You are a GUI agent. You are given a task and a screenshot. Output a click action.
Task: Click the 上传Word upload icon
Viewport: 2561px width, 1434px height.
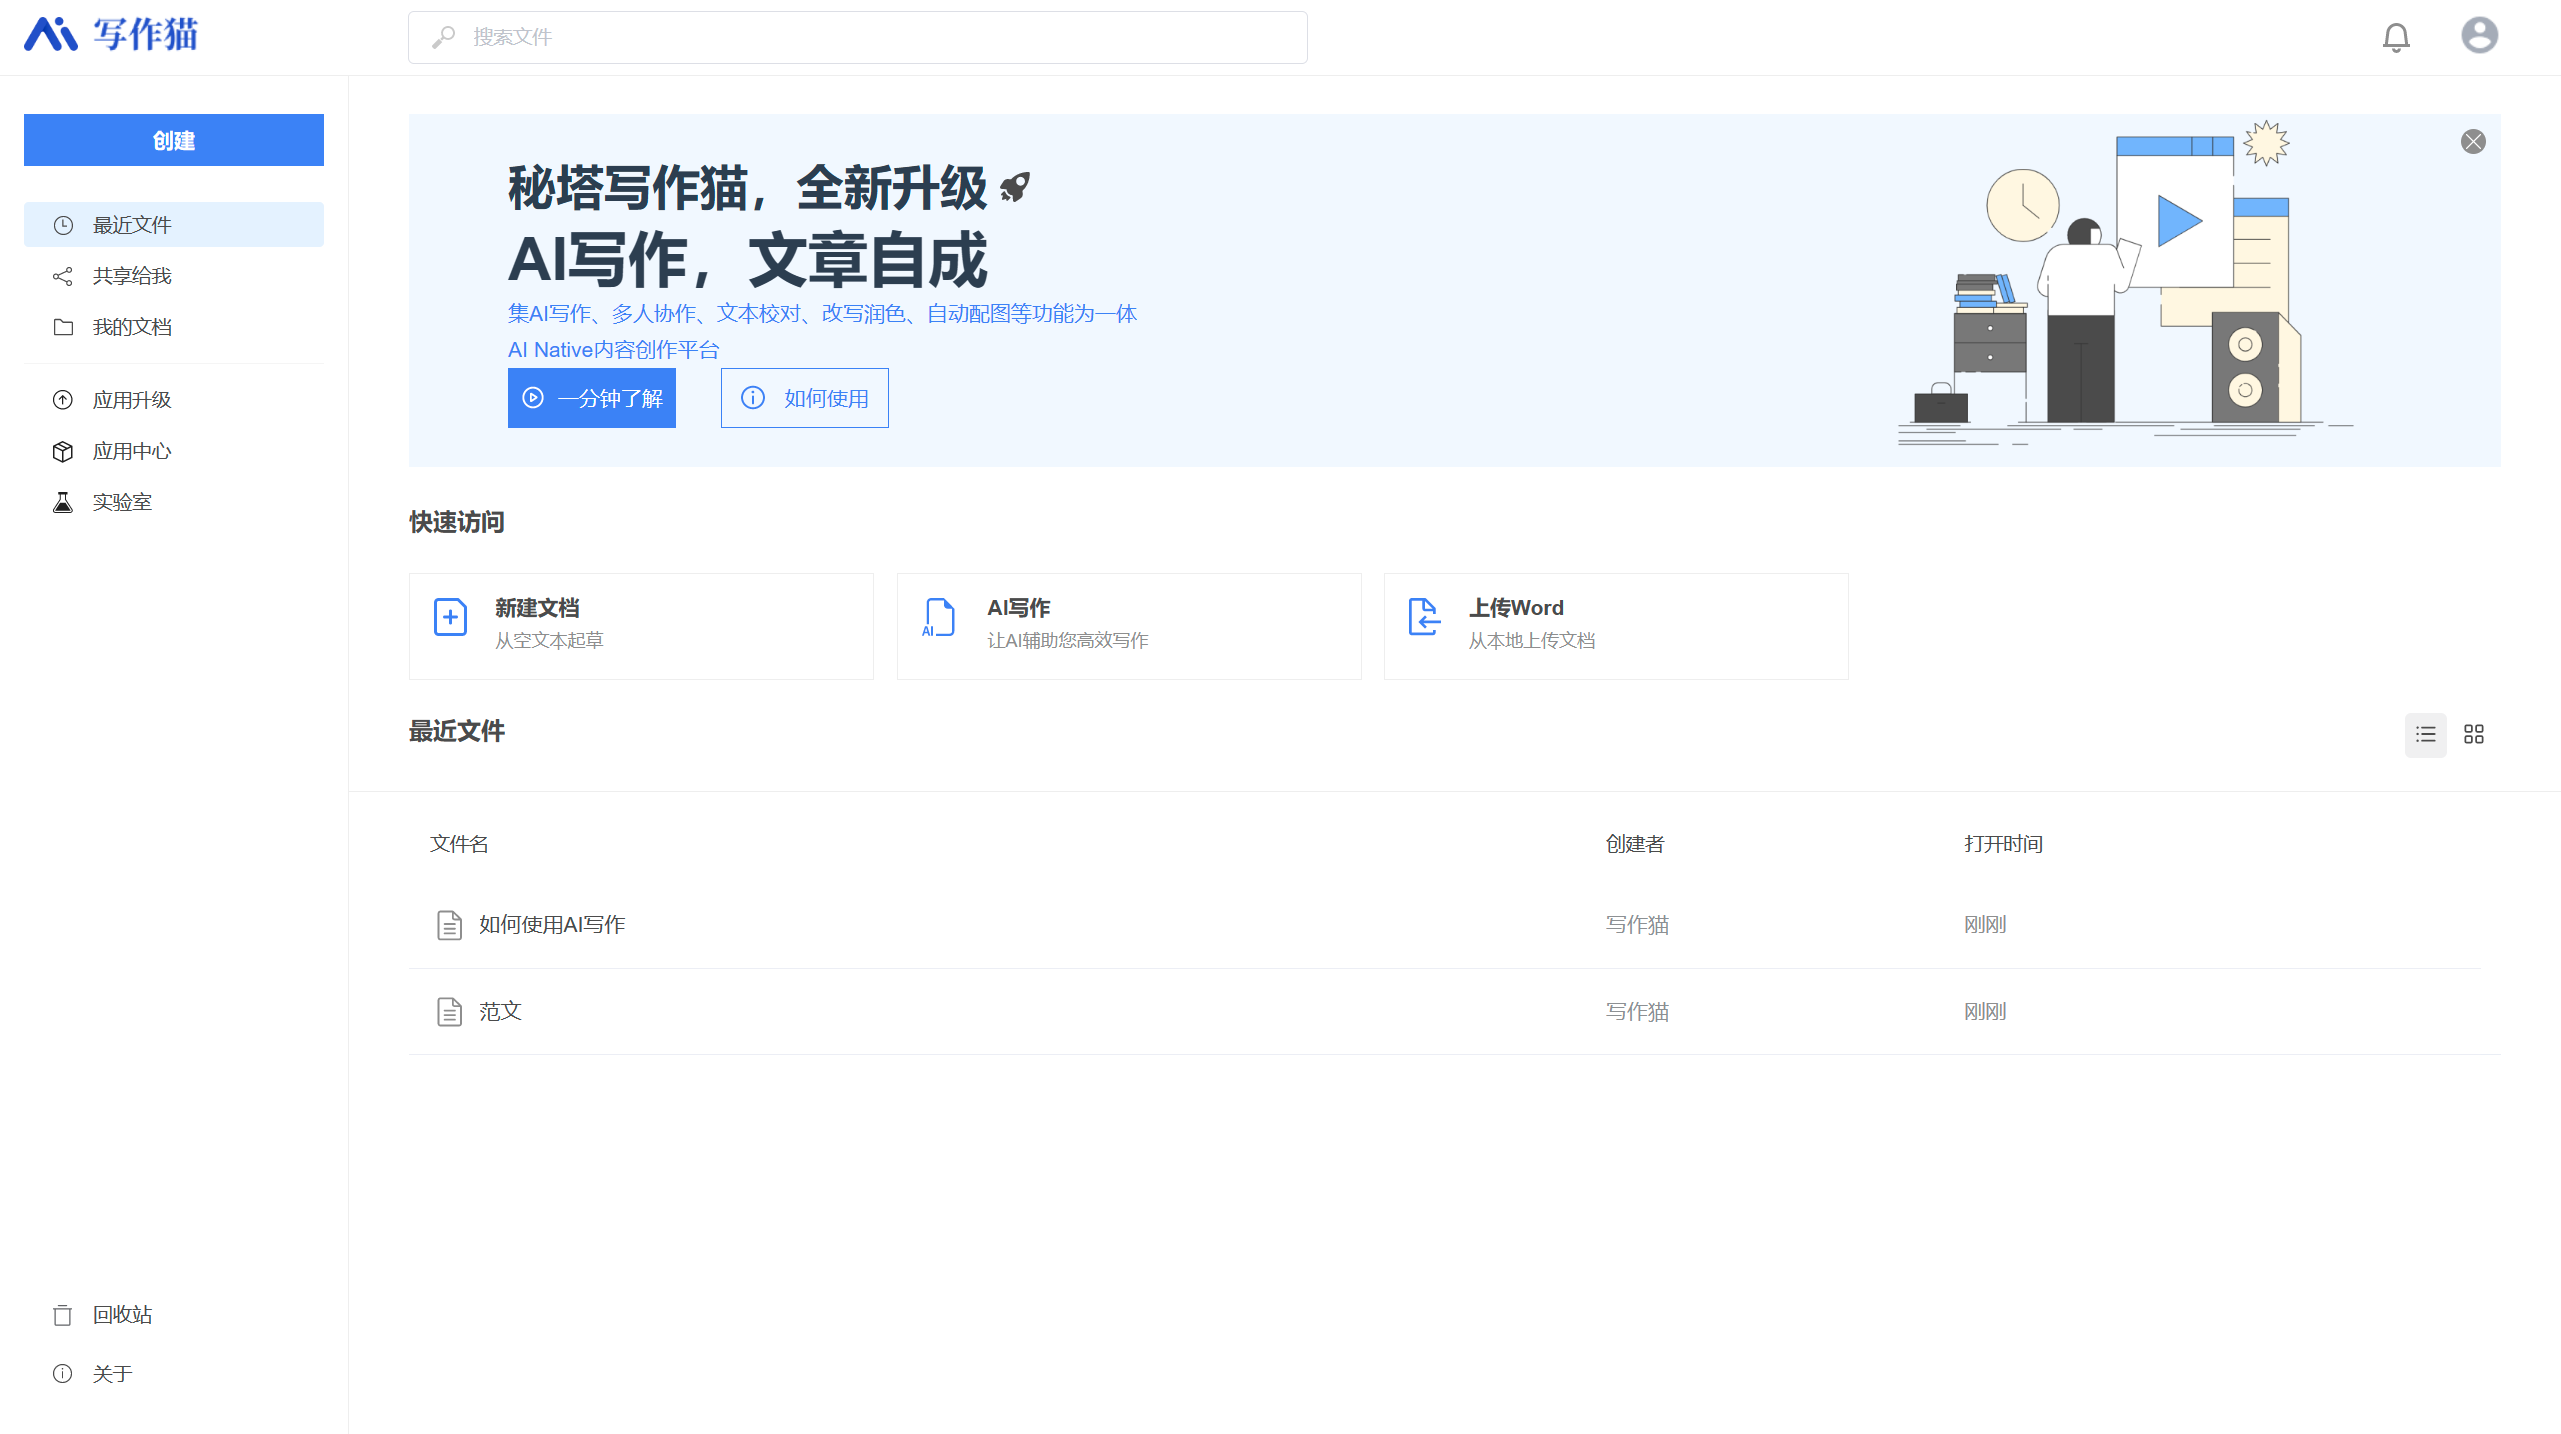point(1424,618)
